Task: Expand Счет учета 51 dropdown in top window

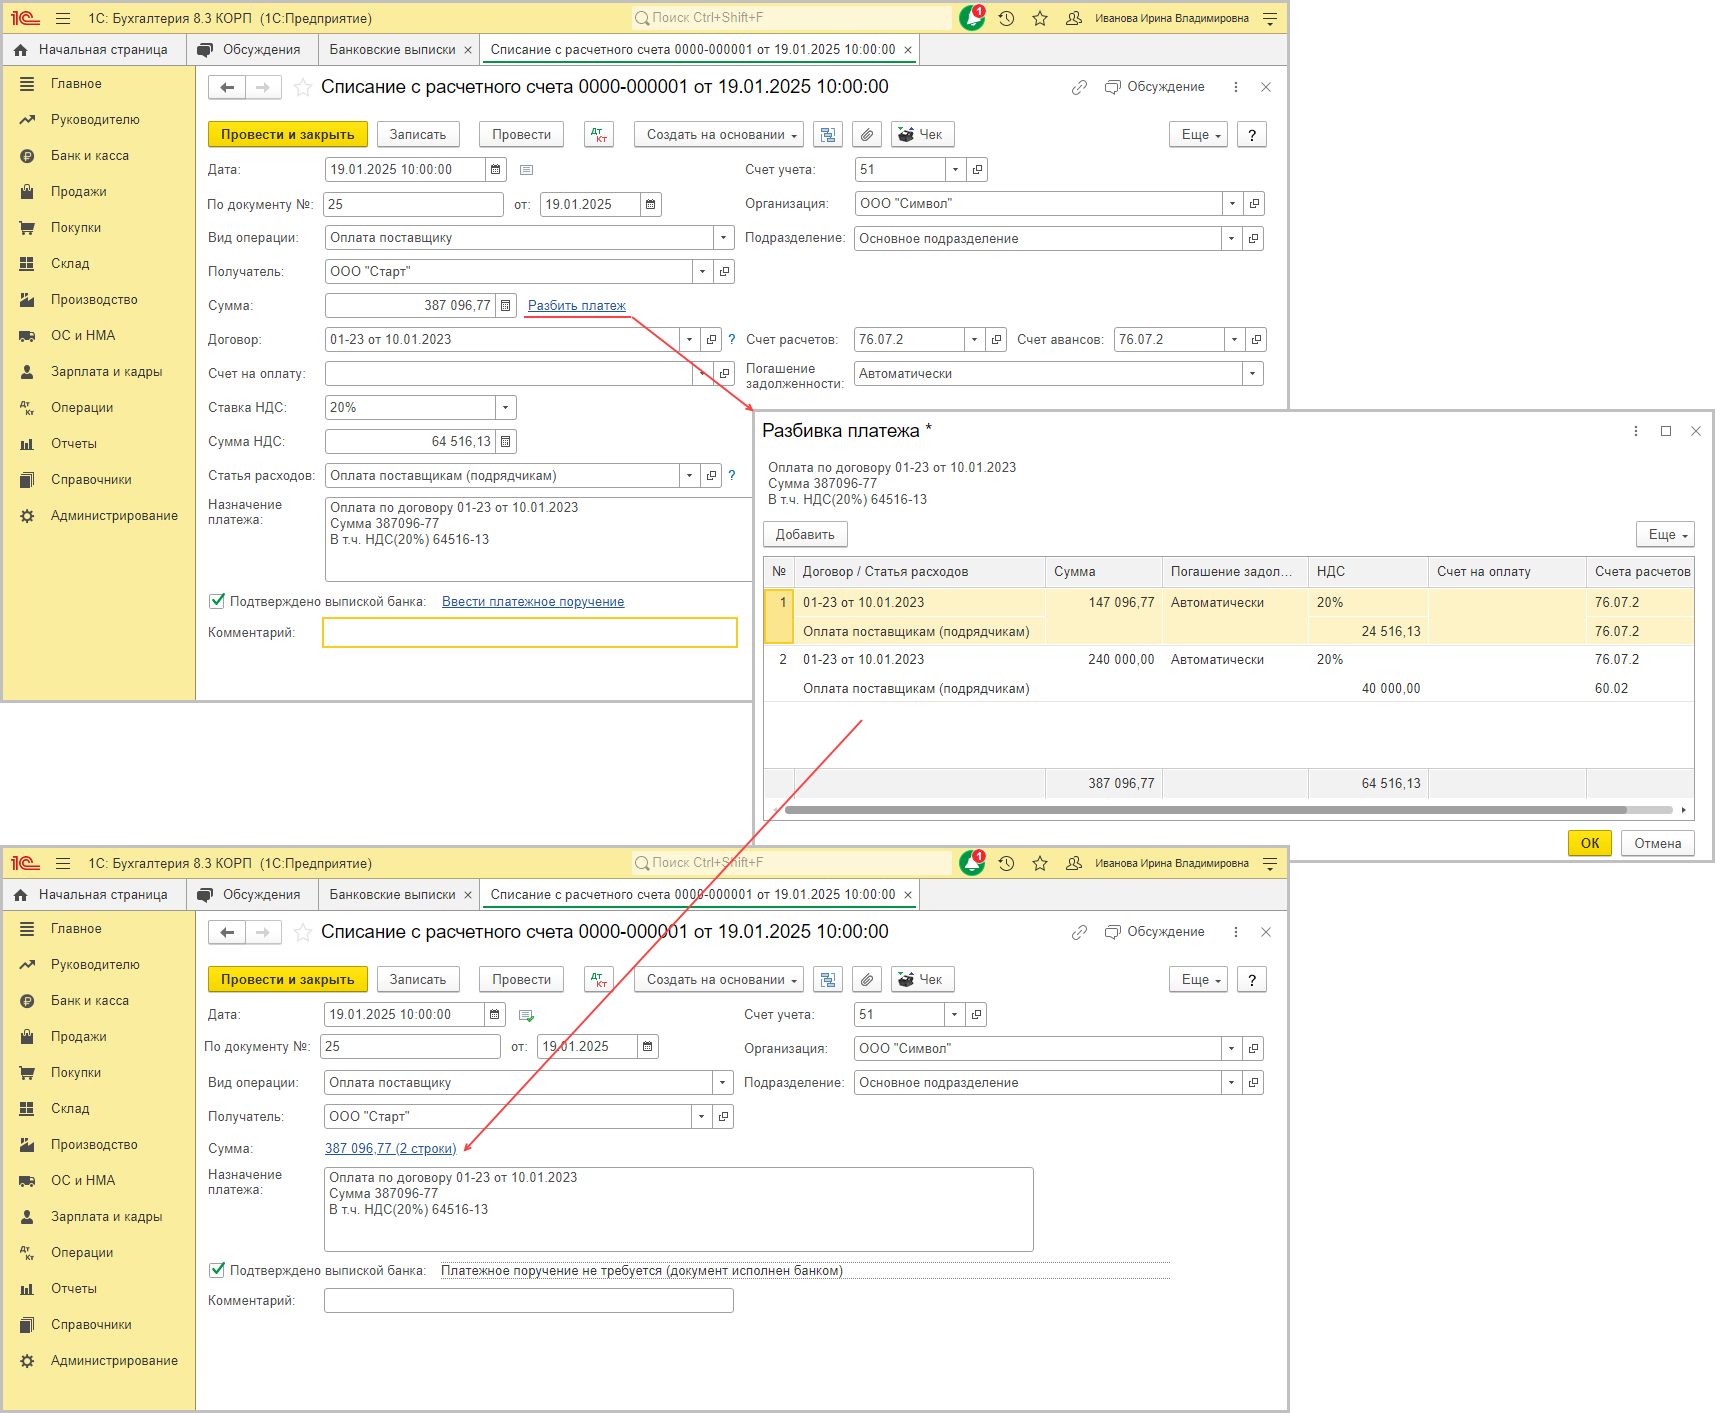Action: 955,170
